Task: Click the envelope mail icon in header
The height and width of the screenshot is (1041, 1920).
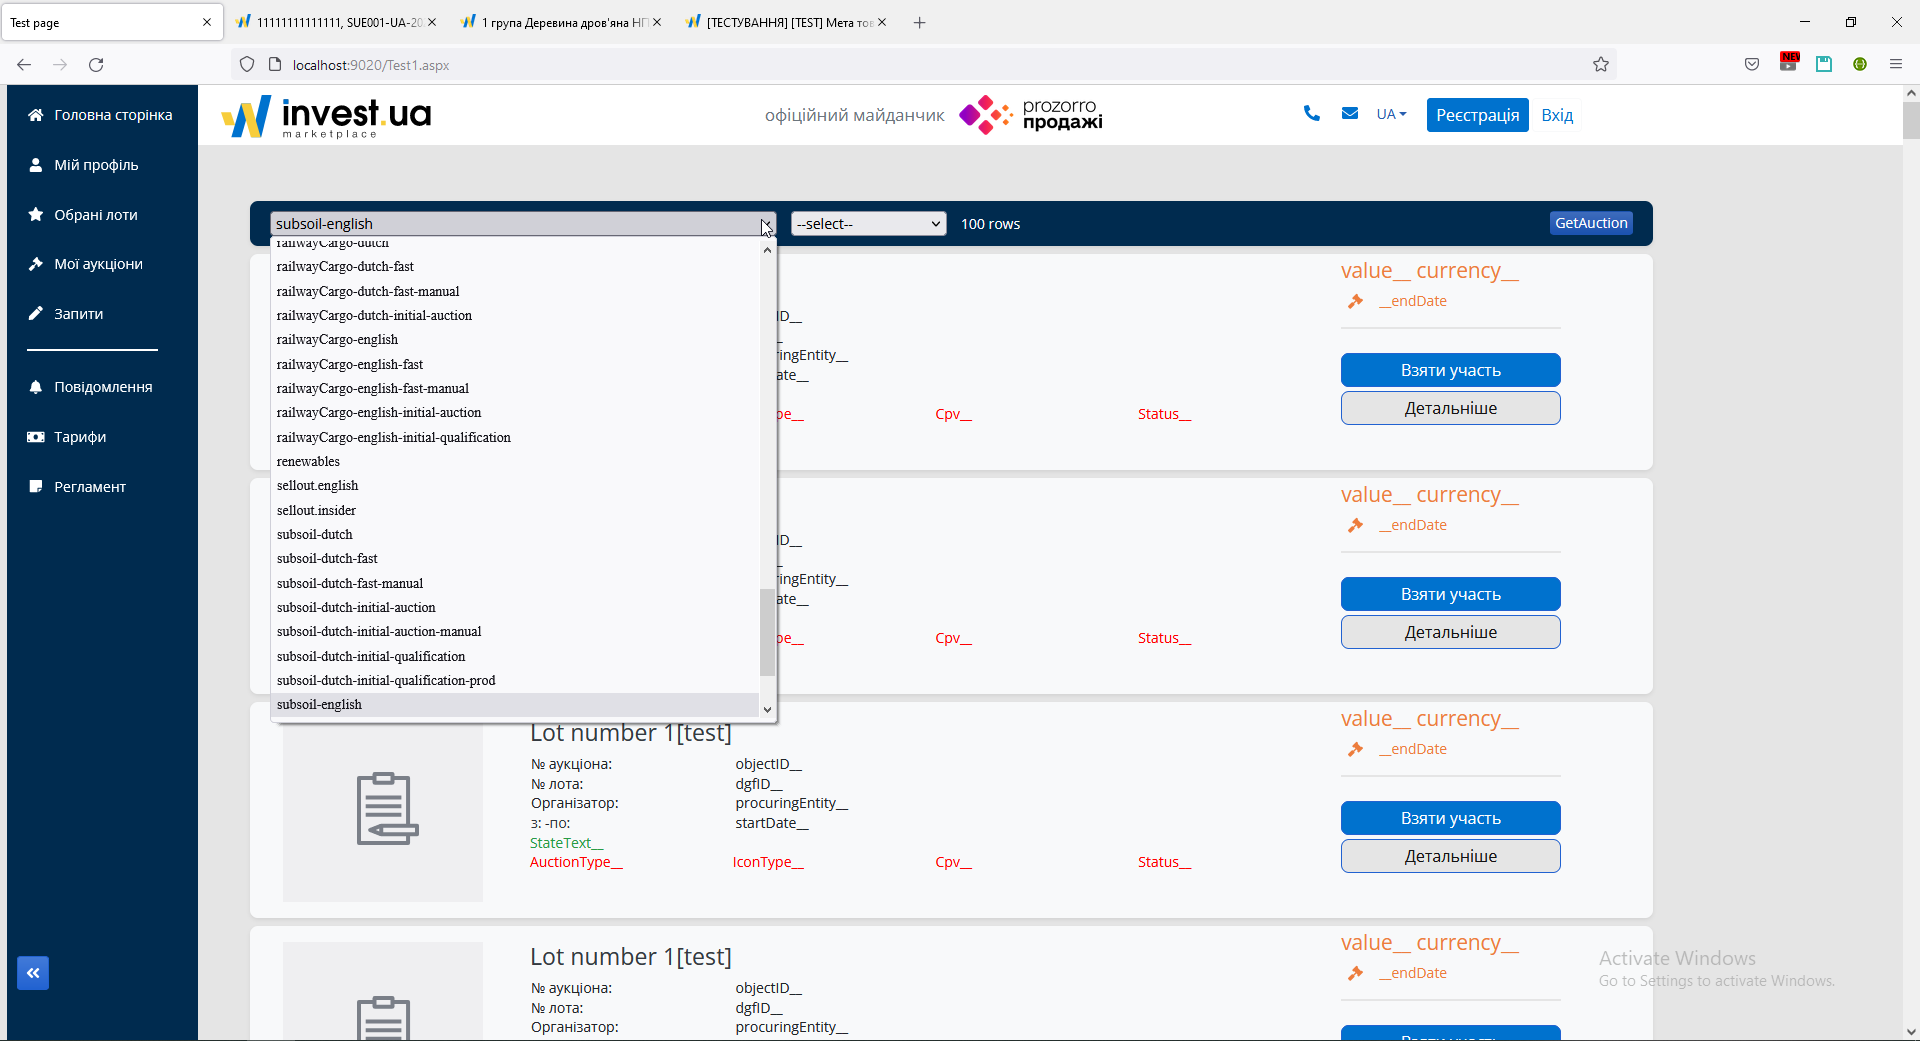Action: pyautogui.click(x=1350, y=114)
